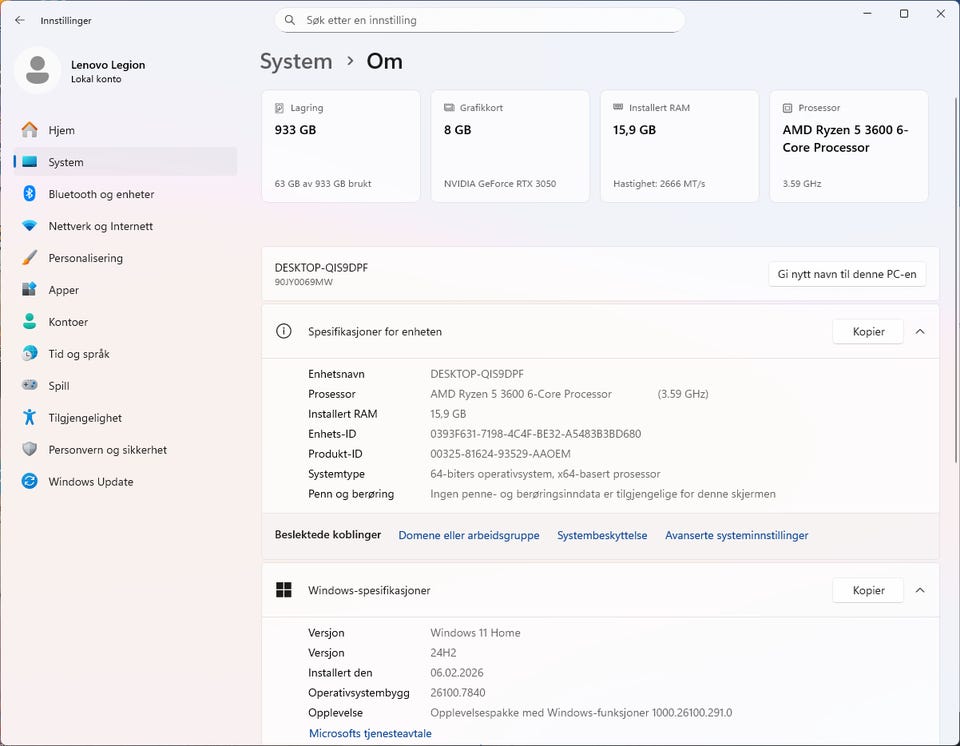Click the Søk etter en innstilling field
The image size is (960, 746).
click(480, 20)
